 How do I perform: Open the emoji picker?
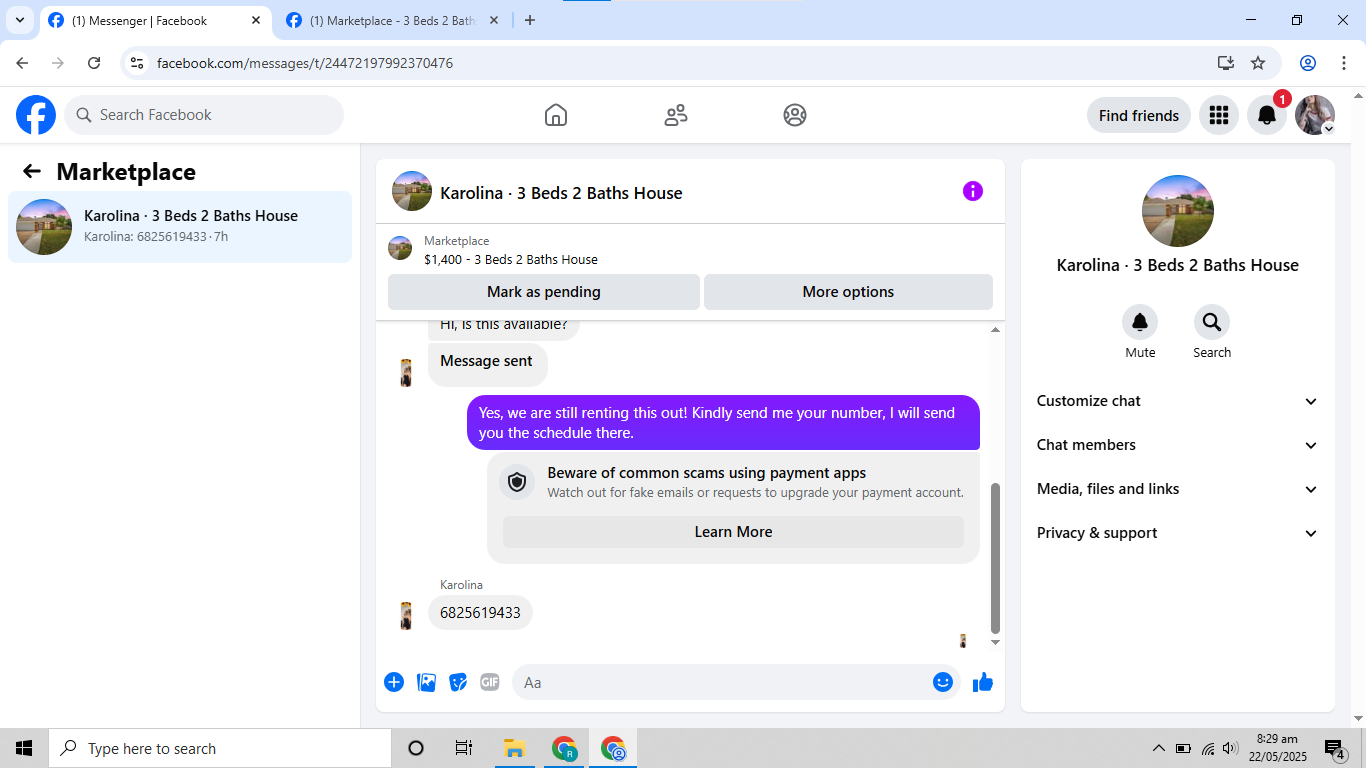click(943, 682)
